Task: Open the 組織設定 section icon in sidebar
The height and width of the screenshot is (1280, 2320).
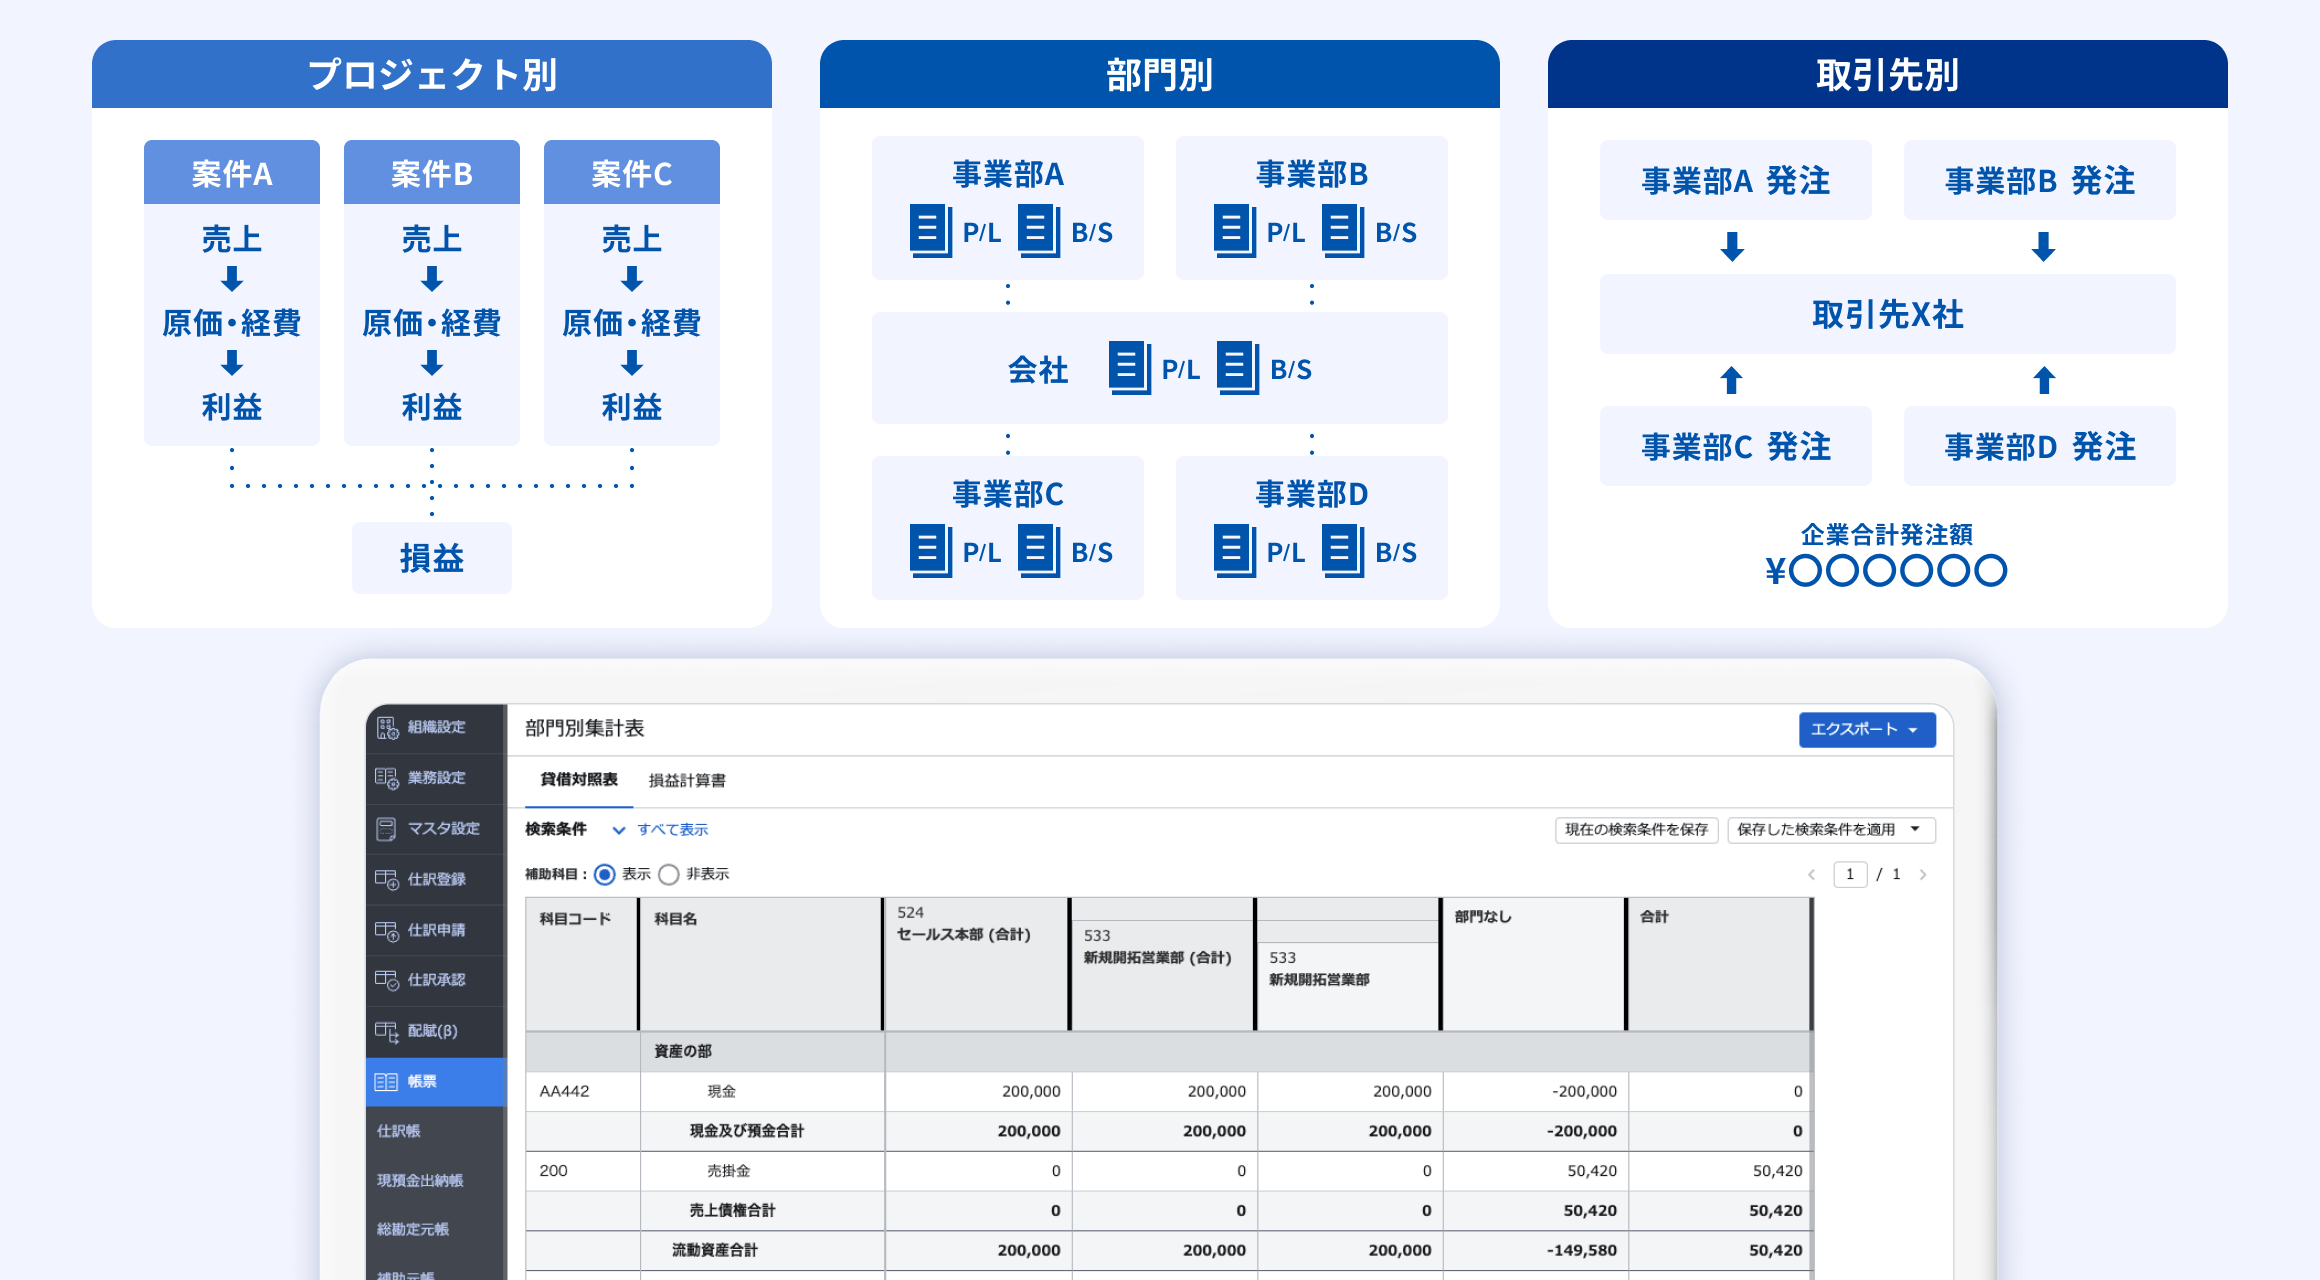Action: [x=389, y=729]
